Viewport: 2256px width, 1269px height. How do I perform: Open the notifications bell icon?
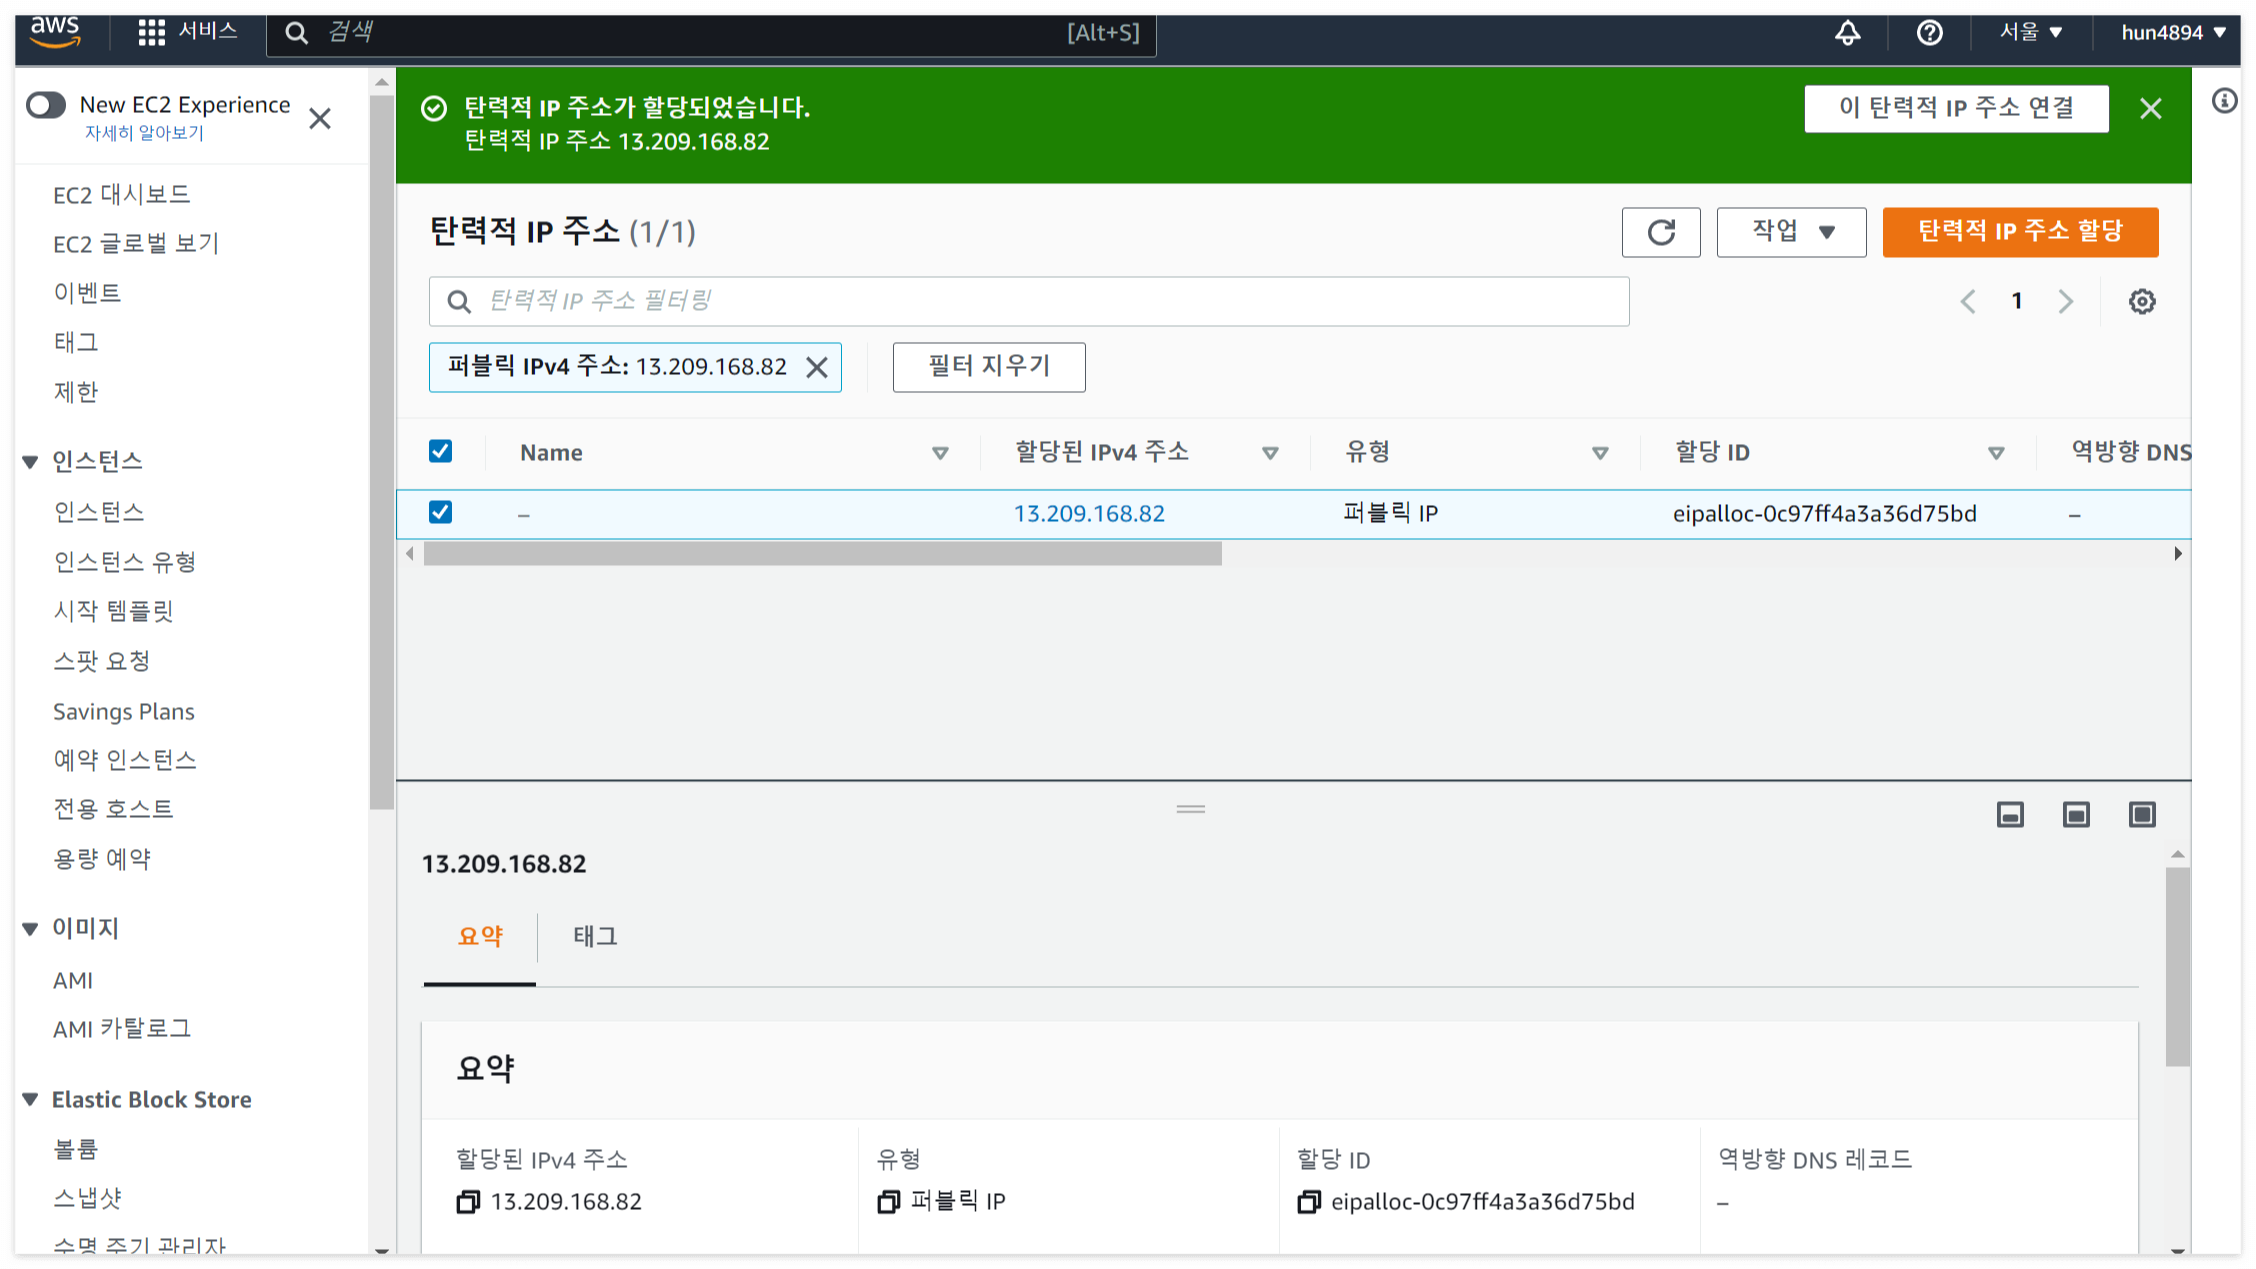tap(1847, 33)
